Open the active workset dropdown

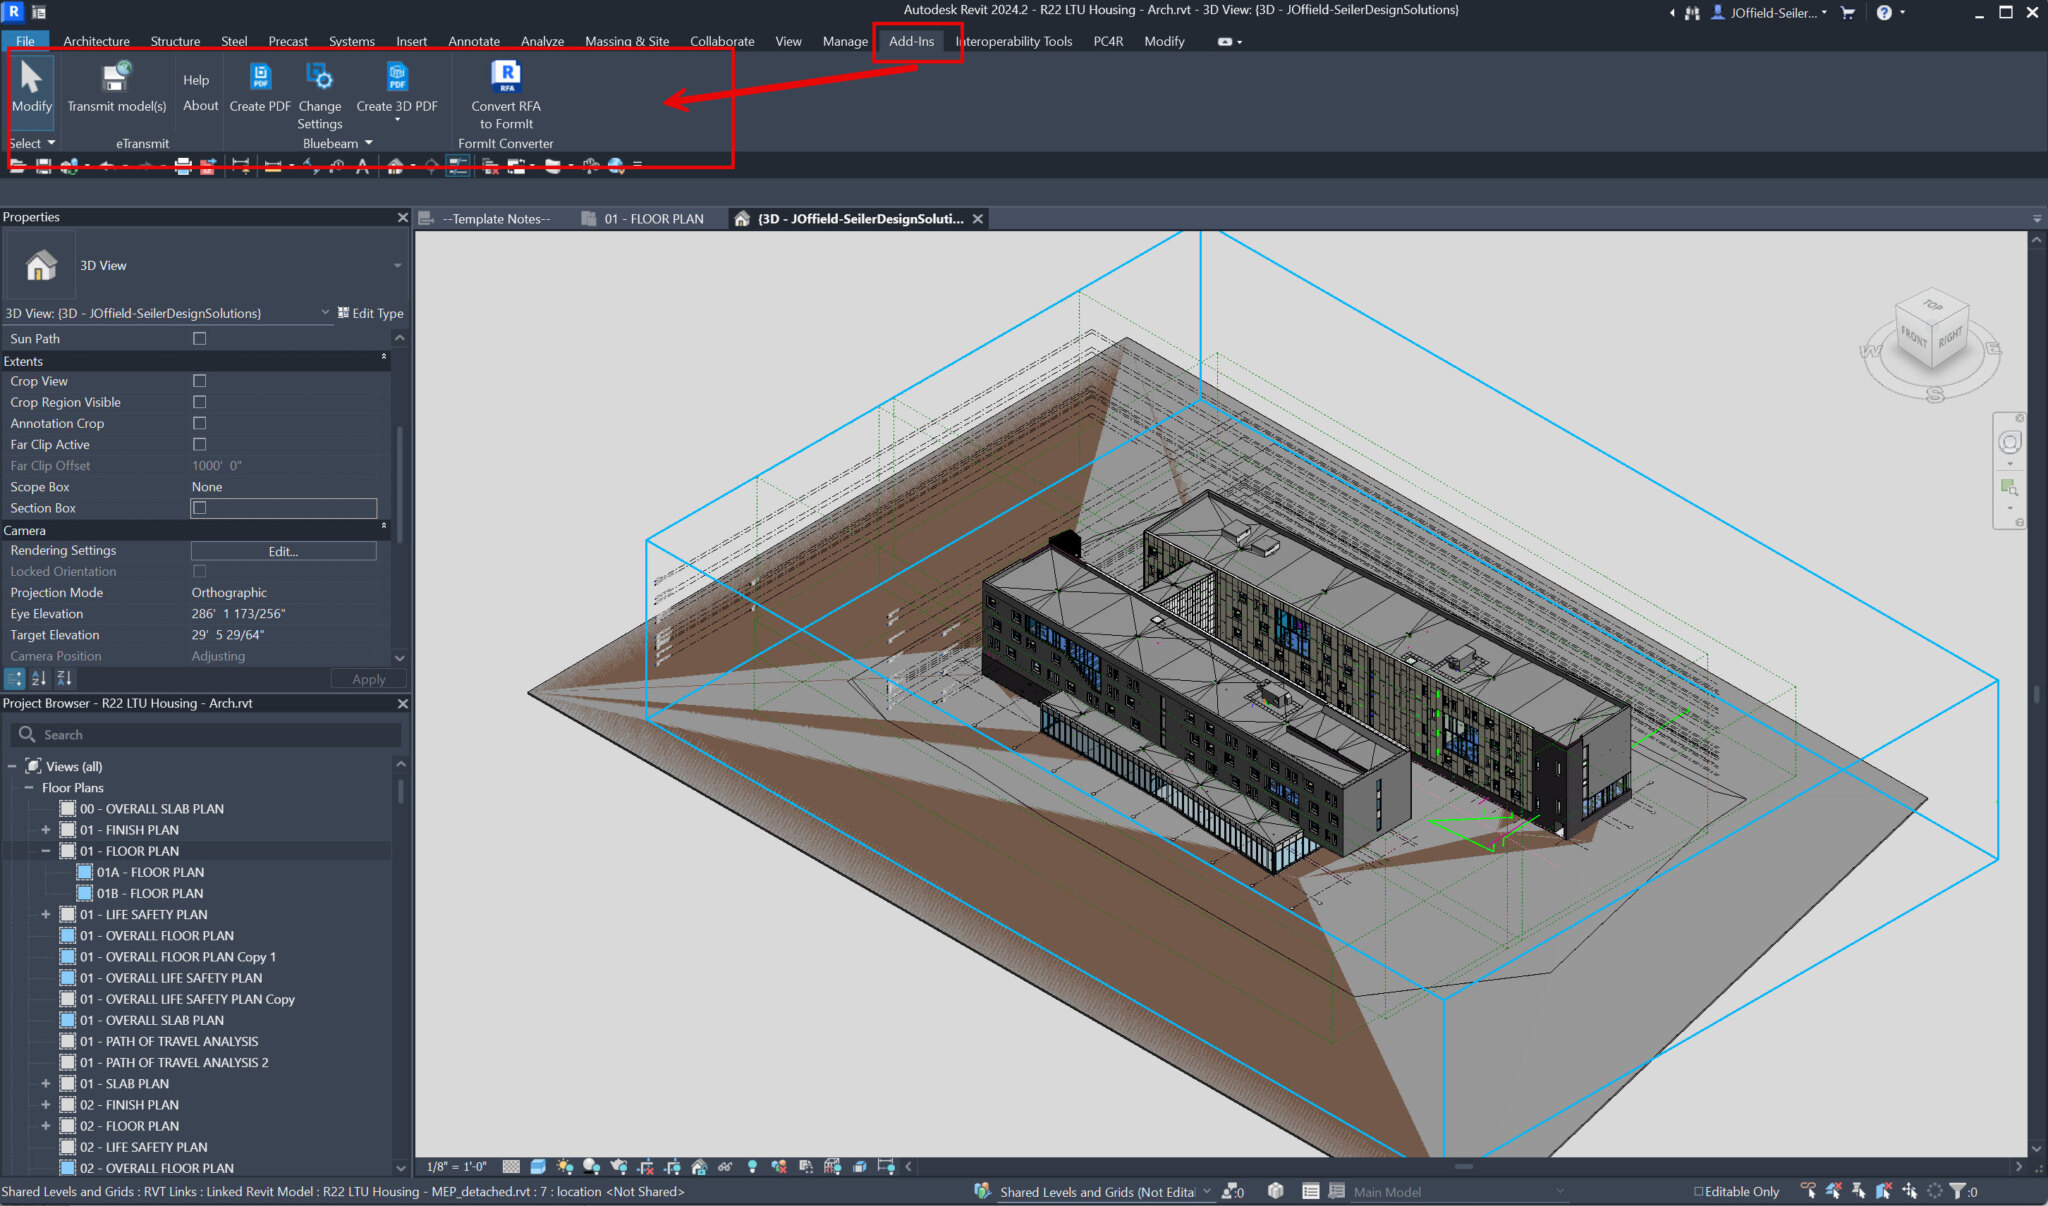[1206, 1191]
